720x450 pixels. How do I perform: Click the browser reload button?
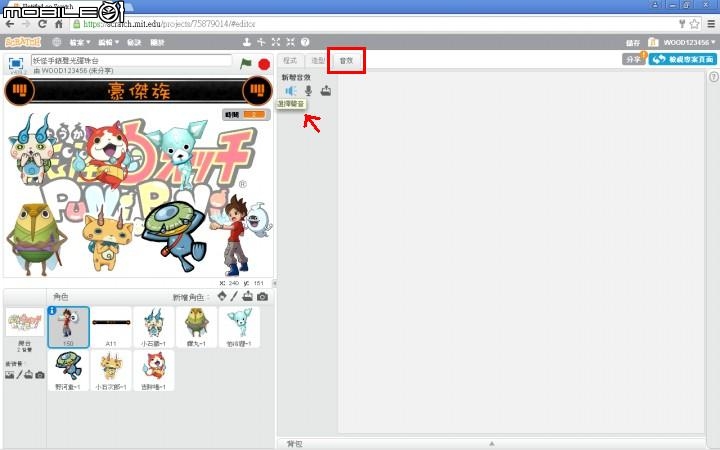[x=42, y=24]
